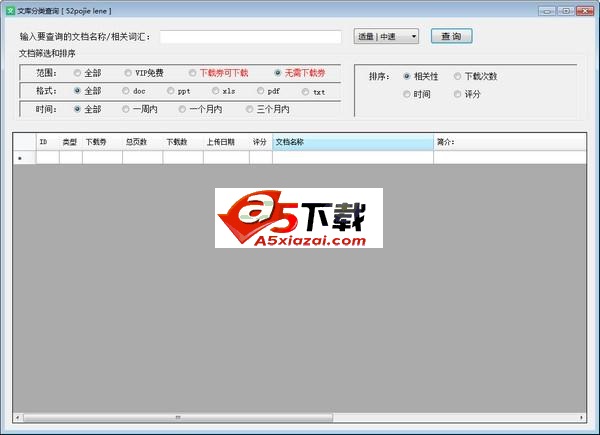Minimize the 文库分类查询 window
This screenshot has height=435, width=600.
click(x=547, y=11)
